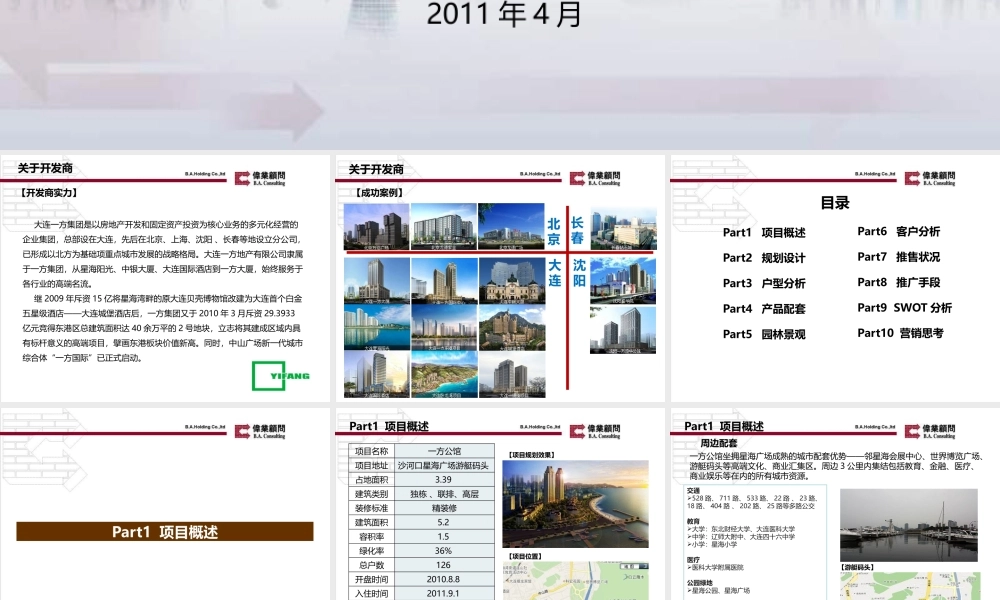Viewport: 1000px width, 600px height.
Task: Click the 【游艇码头】 caption
Action: (x=857, y=567)
